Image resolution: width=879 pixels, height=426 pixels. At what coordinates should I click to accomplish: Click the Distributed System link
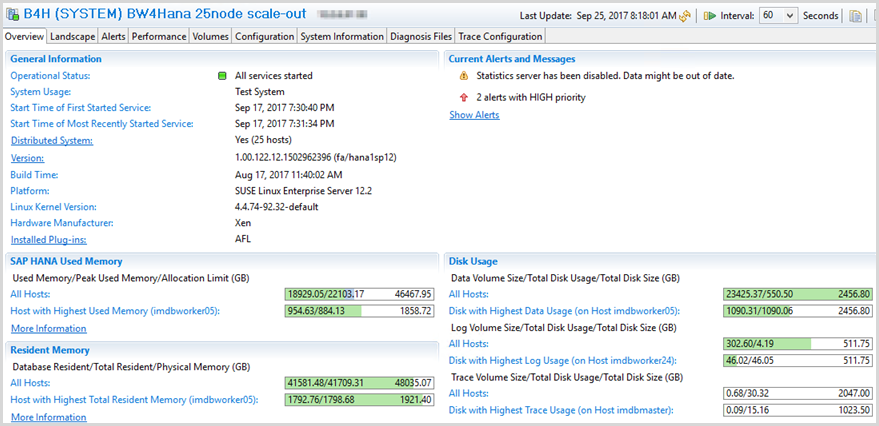pyautogui.click(x=52, y=140)
